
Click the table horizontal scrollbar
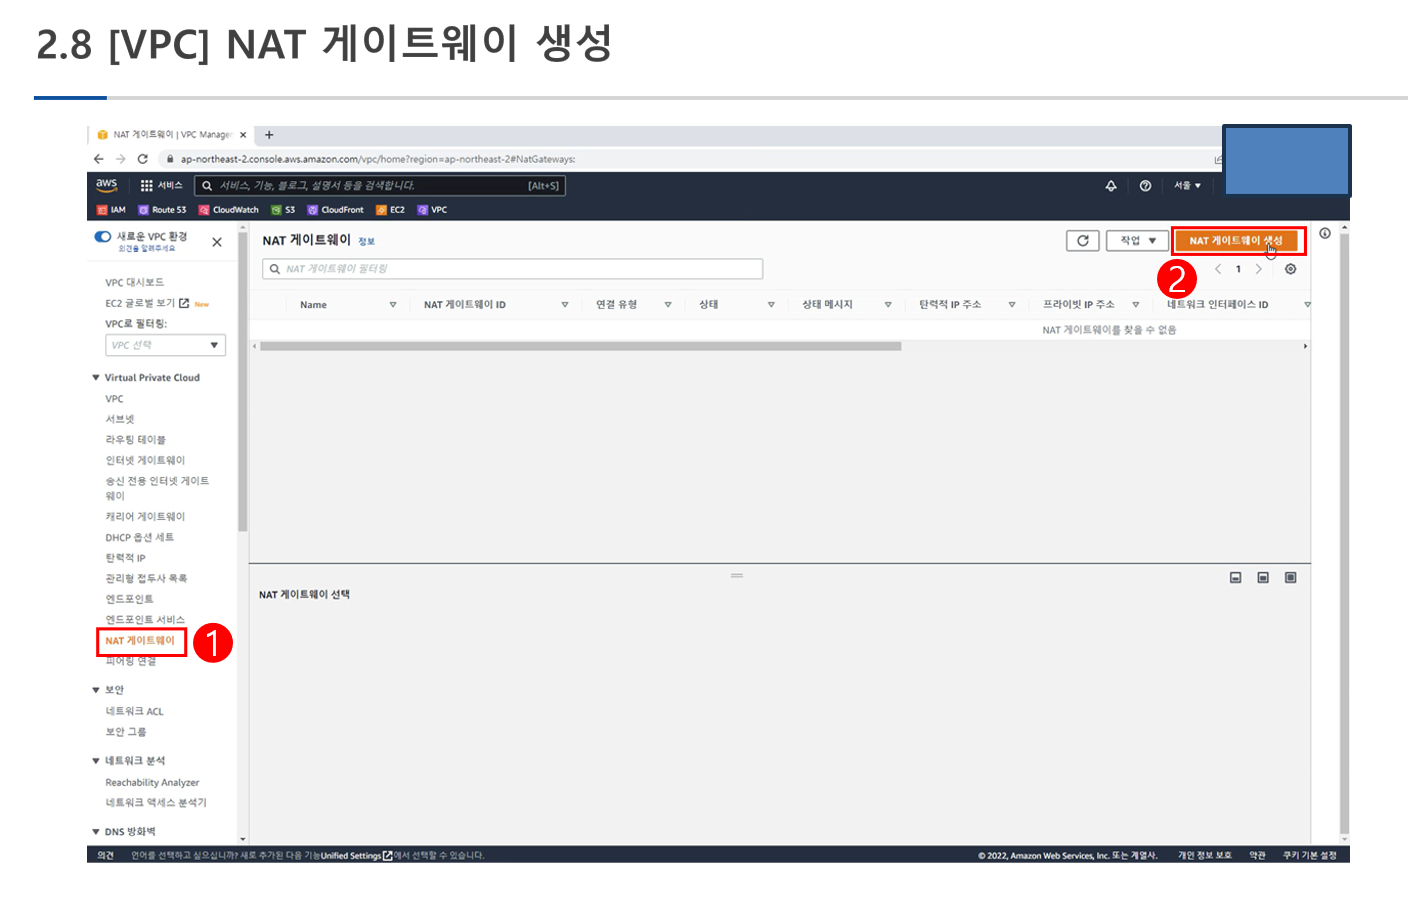point(581,347)
